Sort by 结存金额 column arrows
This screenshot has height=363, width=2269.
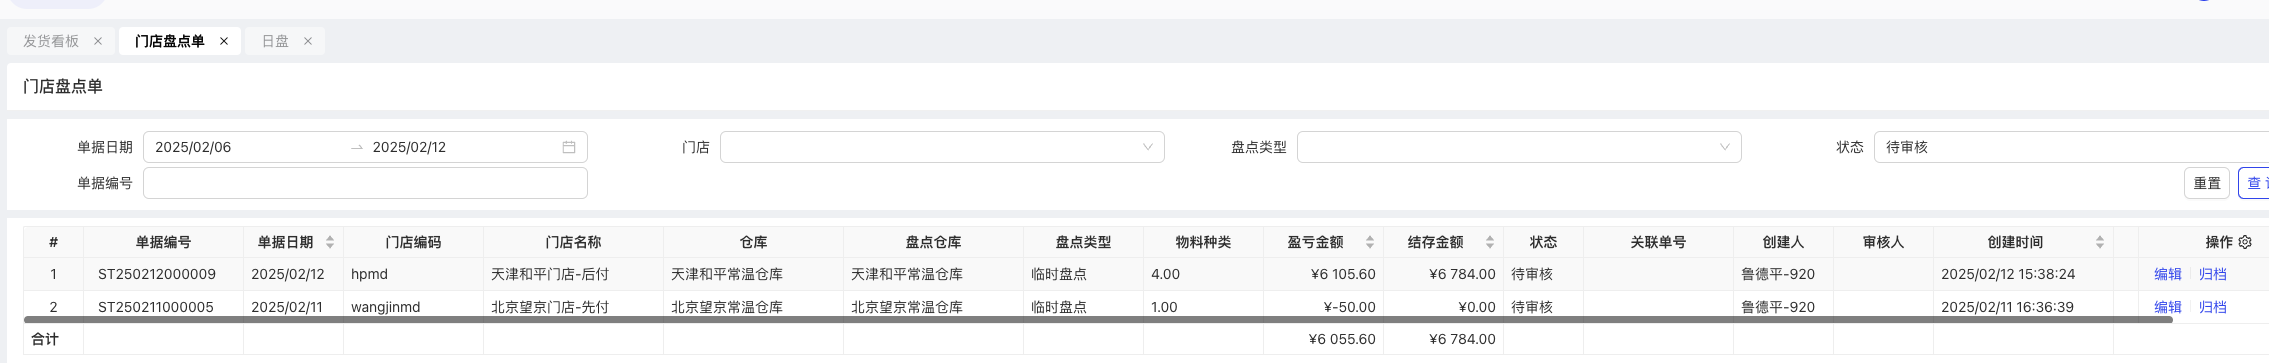pyautogui.click(x=1490, y=242)
